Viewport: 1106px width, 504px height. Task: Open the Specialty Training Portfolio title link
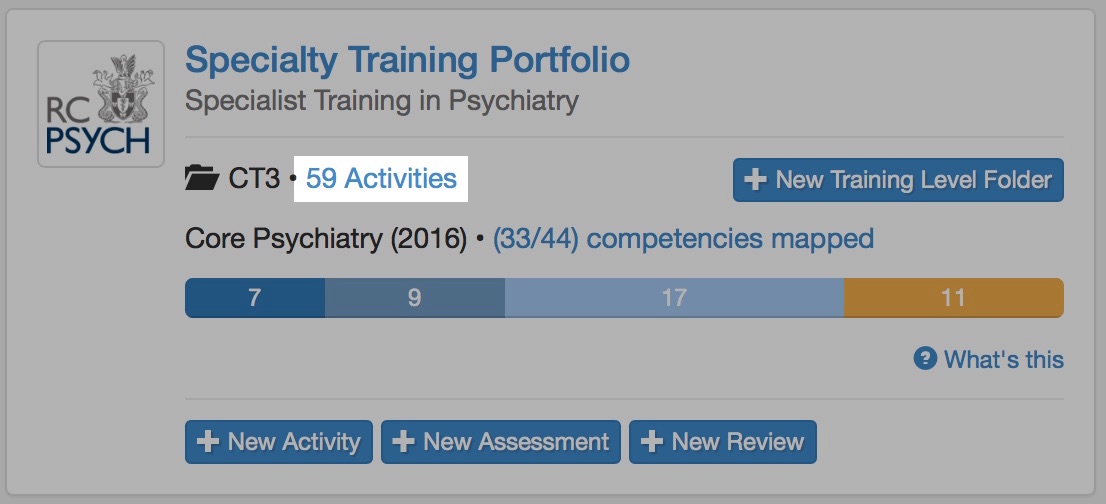[407, 60]
